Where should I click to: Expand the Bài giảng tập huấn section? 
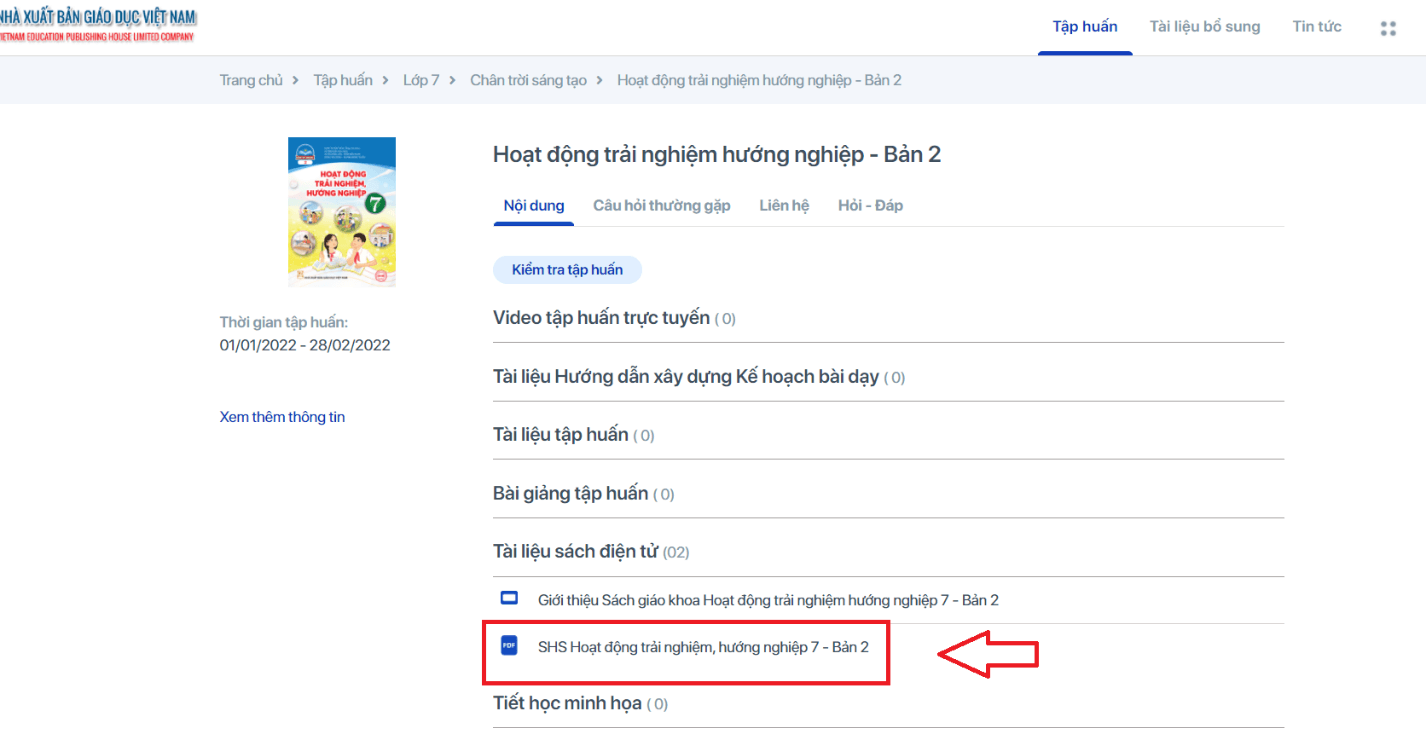(888, 494)
